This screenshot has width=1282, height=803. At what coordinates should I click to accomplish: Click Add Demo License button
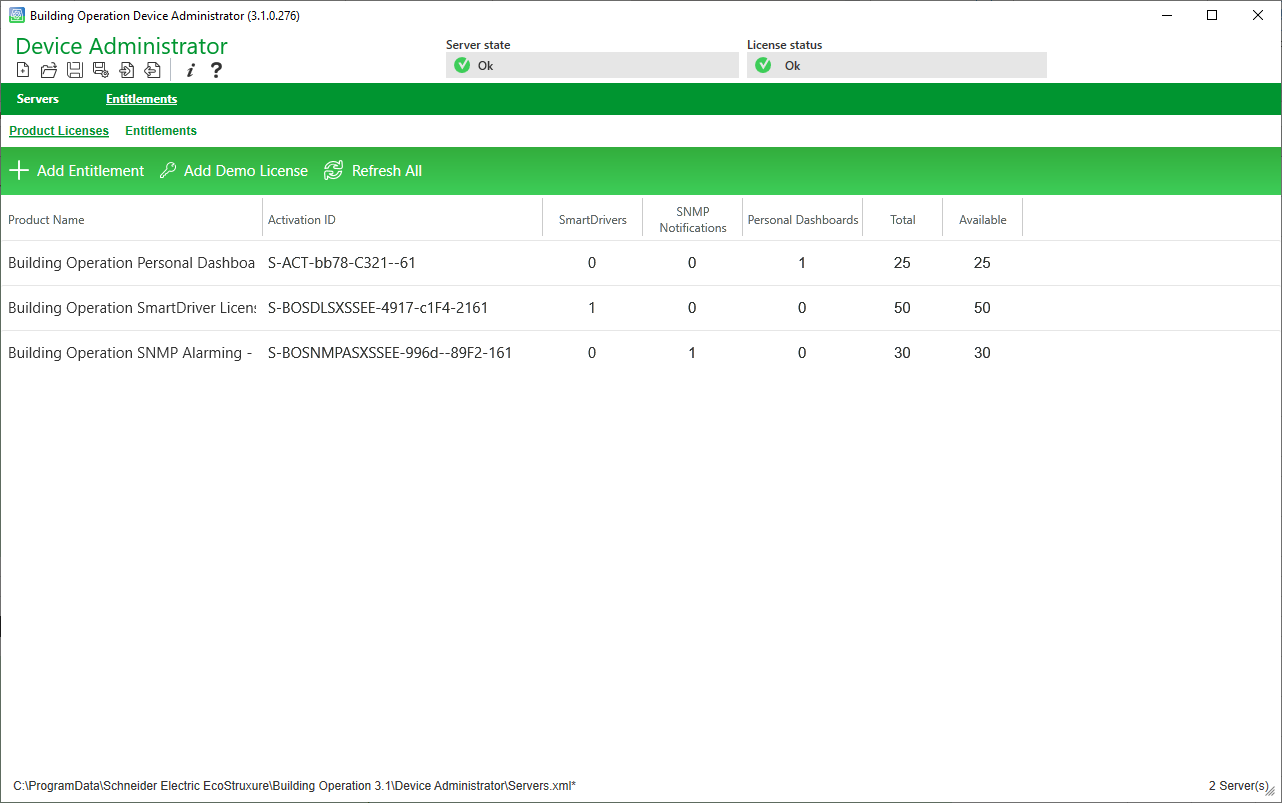click(x=234, y=171)
